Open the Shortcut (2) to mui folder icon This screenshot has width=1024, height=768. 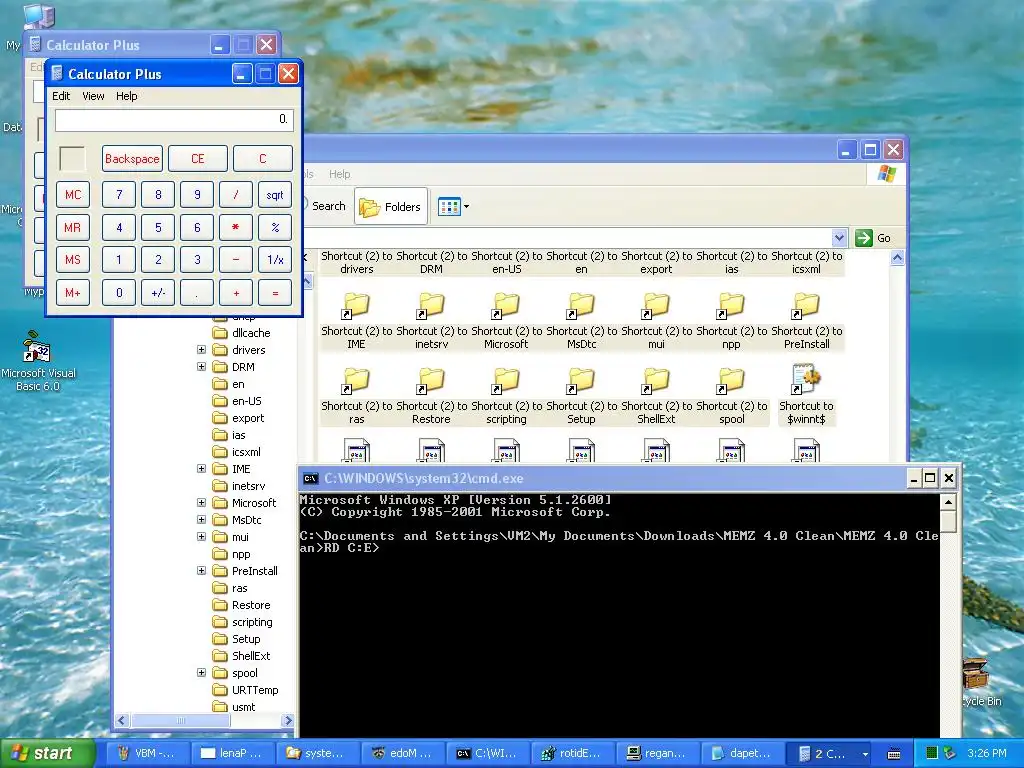tap(656, 306)
